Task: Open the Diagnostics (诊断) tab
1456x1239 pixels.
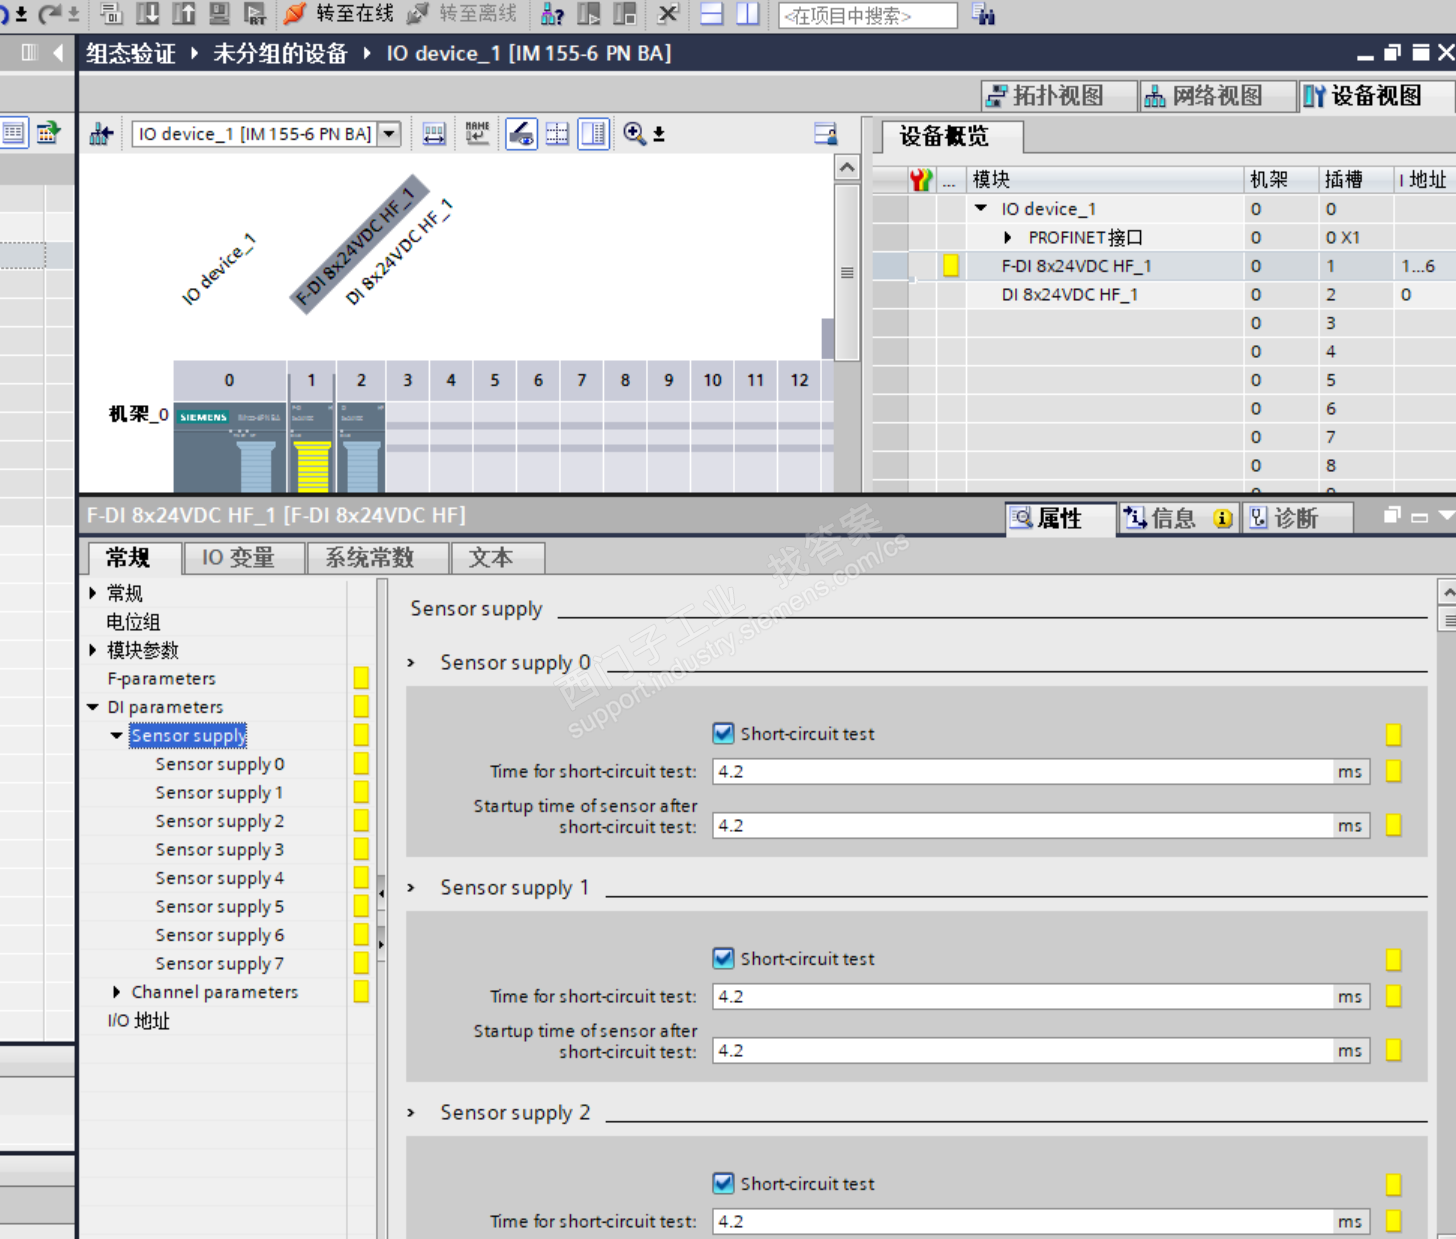Action: [x=1297, y=518]
